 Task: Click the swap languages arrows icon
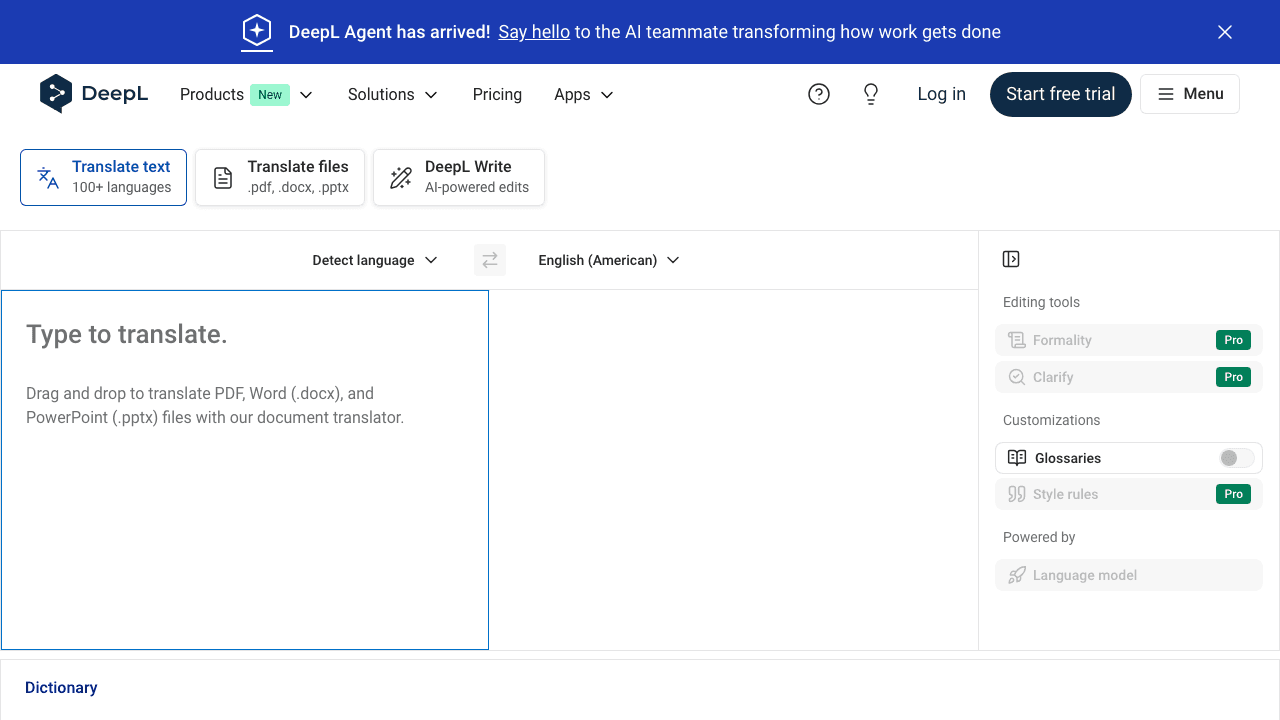tap(489, 259)
